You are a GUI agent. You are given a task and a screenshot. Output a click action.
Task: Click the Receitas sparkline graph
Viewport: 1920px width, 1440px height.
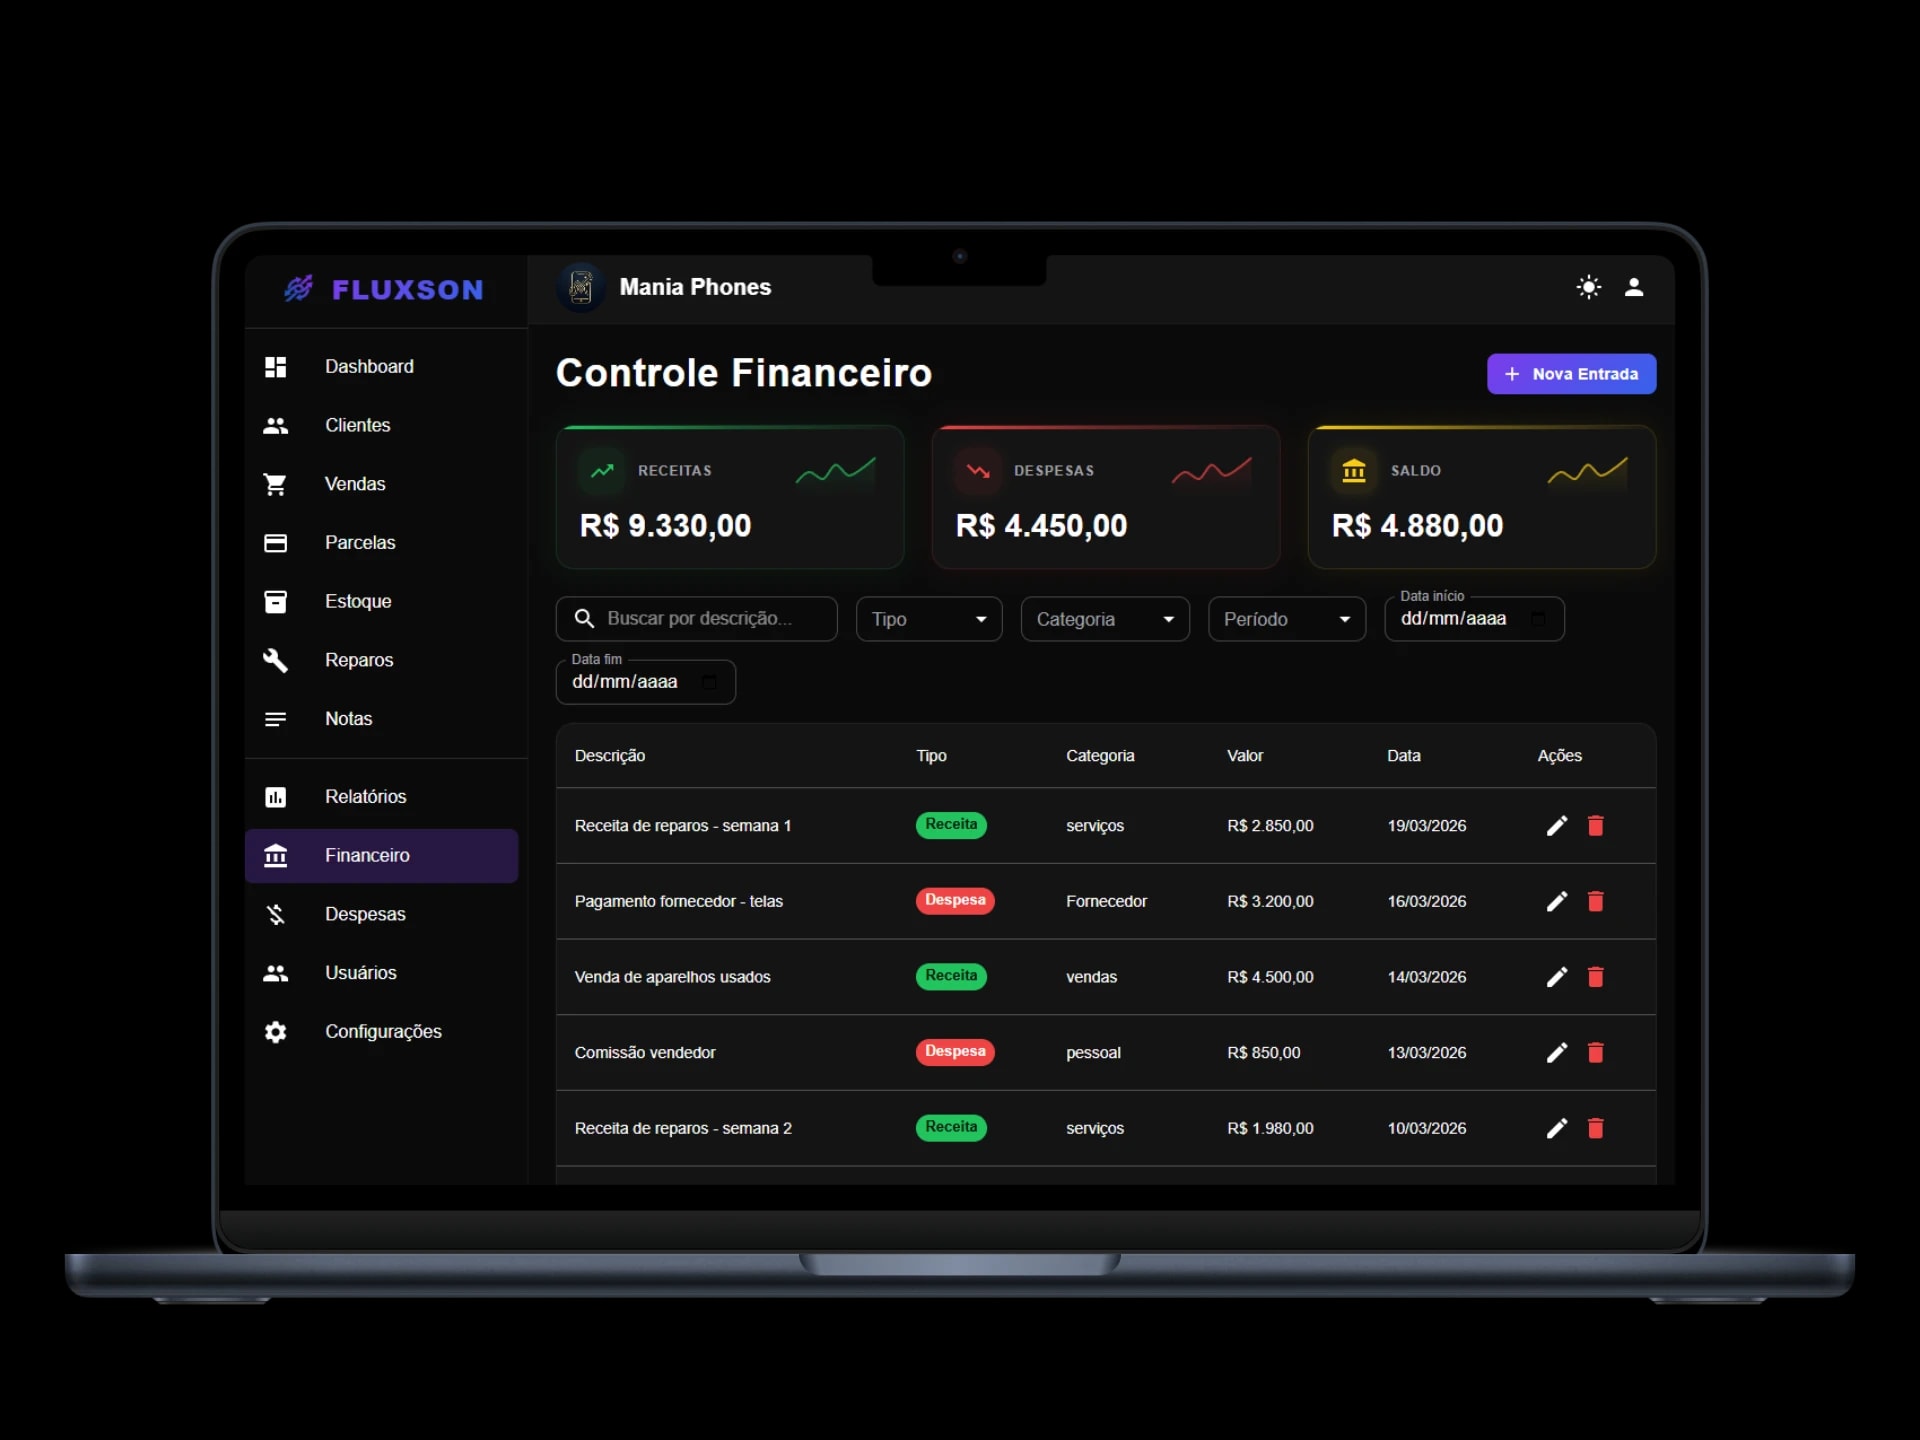(x=836, y=471)
